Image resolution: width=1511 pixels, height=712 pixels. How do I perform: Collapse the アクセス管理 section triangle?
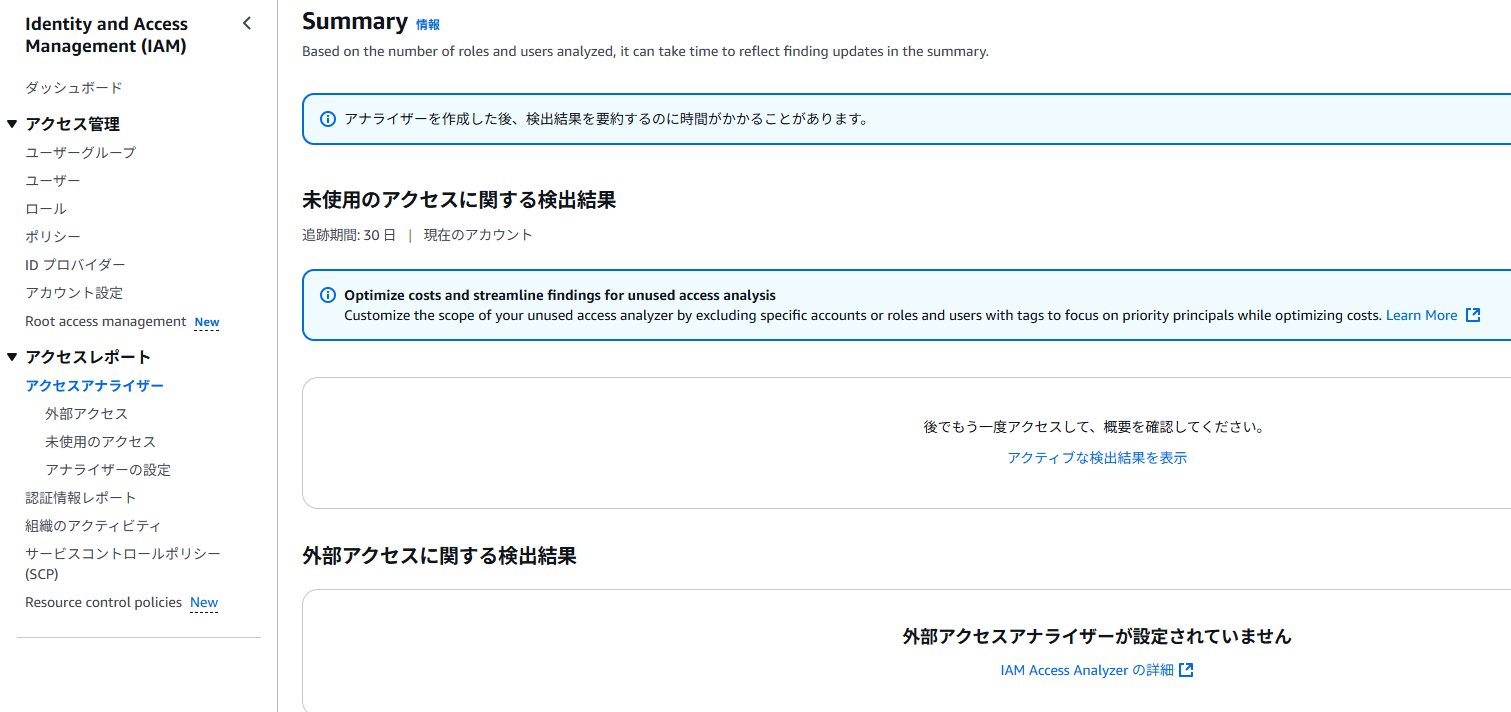pos(12,124)
